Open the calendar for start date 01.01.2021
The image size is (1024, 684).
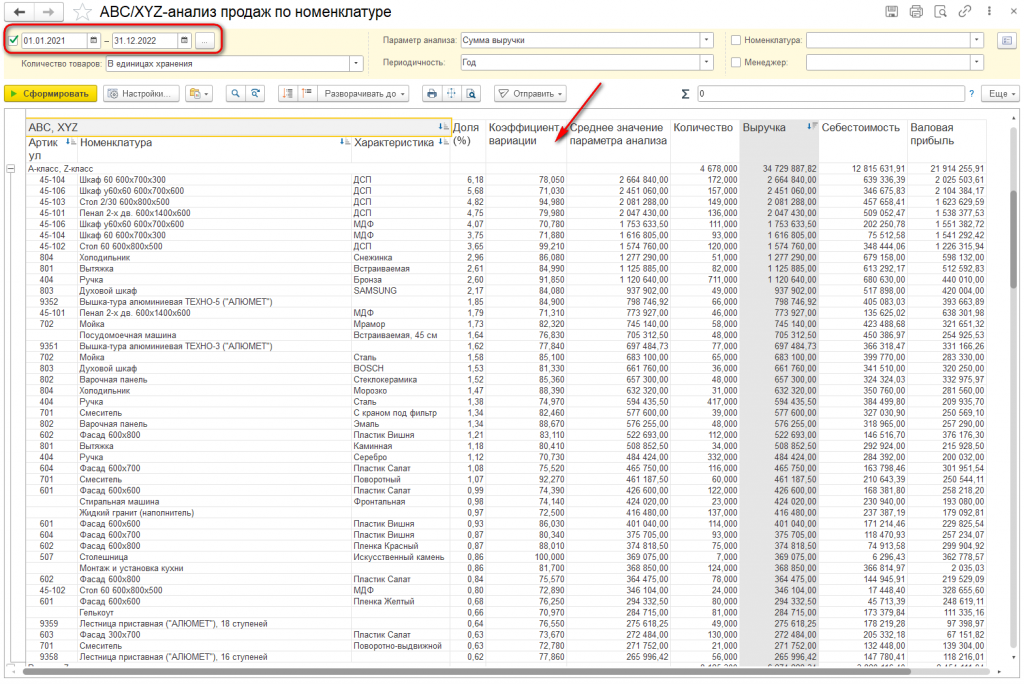click(x=93, y=41)
